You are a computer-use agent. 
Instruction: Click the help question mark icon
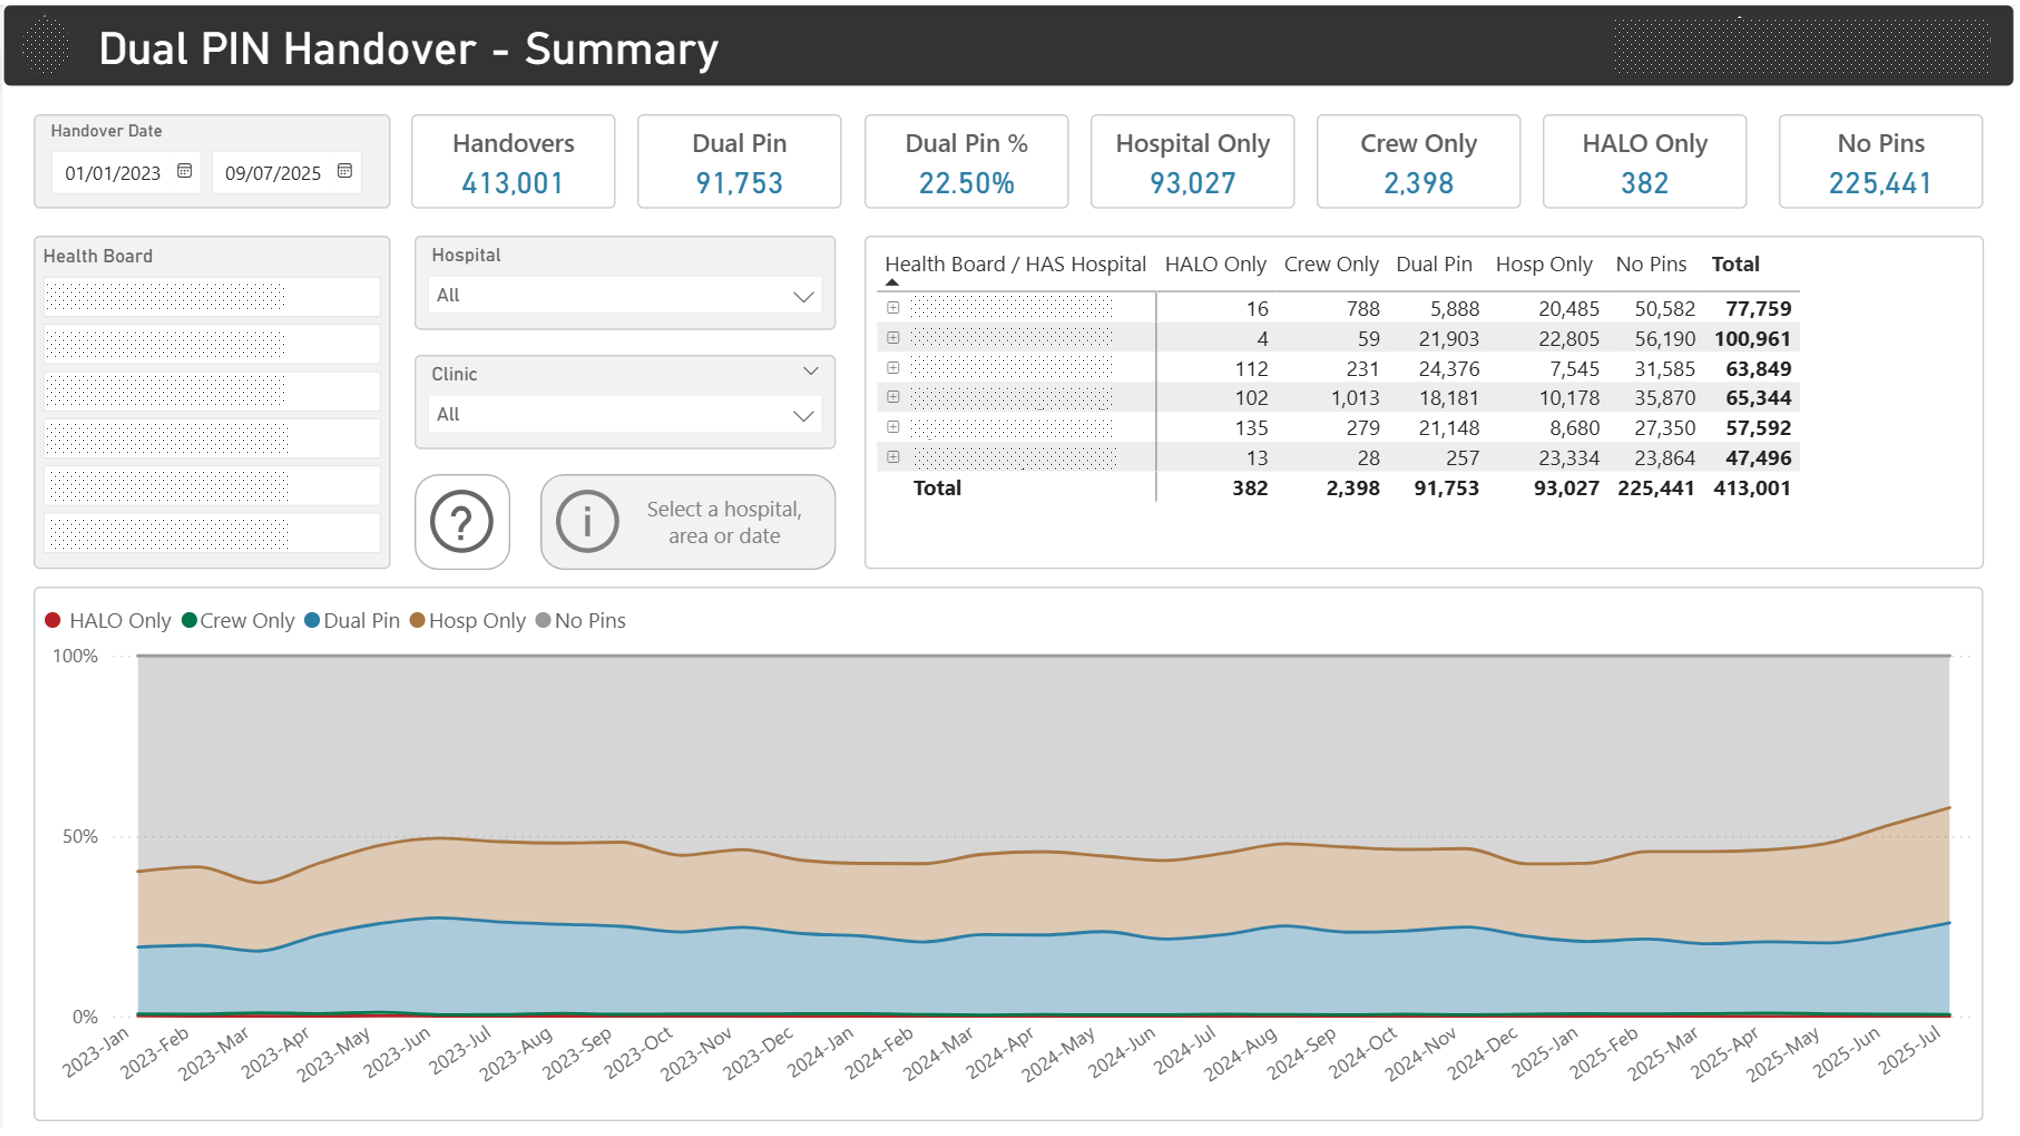click(462, 521)
